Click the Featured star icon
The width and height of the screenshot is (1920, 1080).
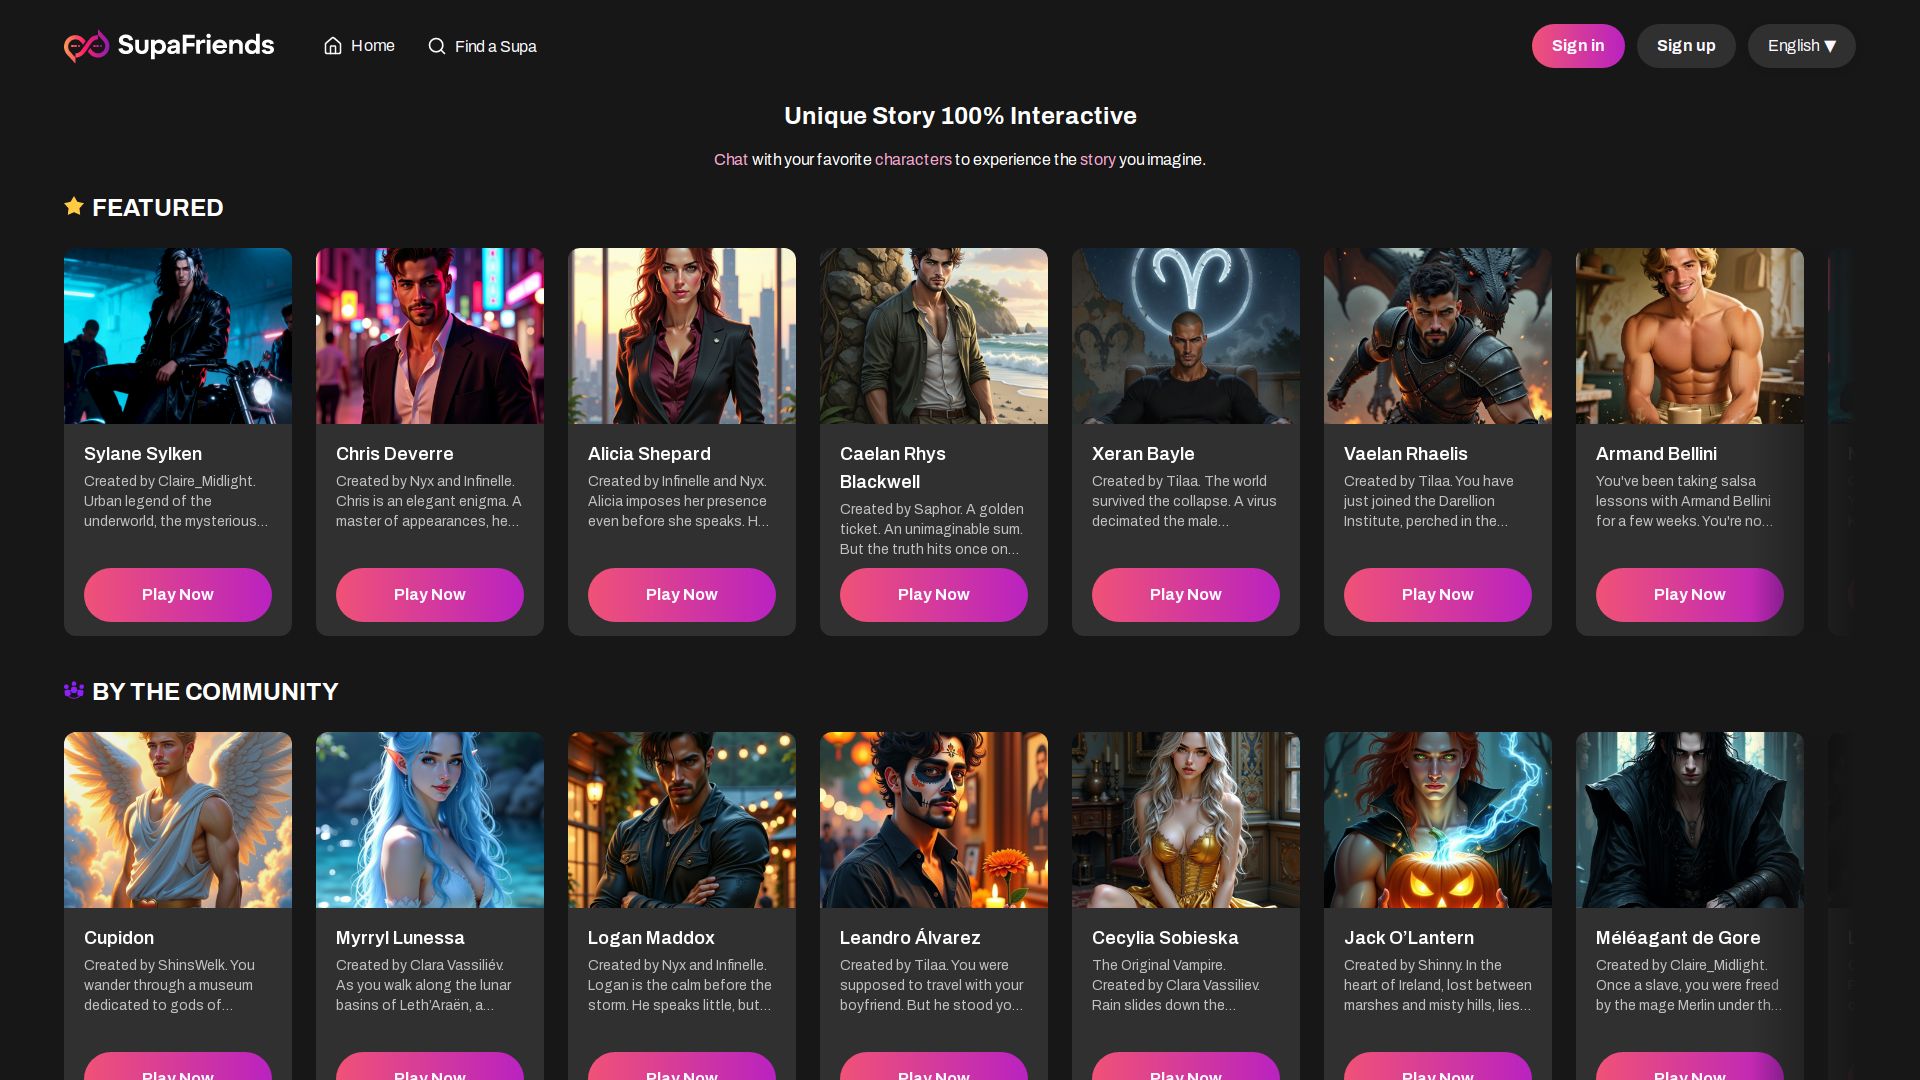74,206
